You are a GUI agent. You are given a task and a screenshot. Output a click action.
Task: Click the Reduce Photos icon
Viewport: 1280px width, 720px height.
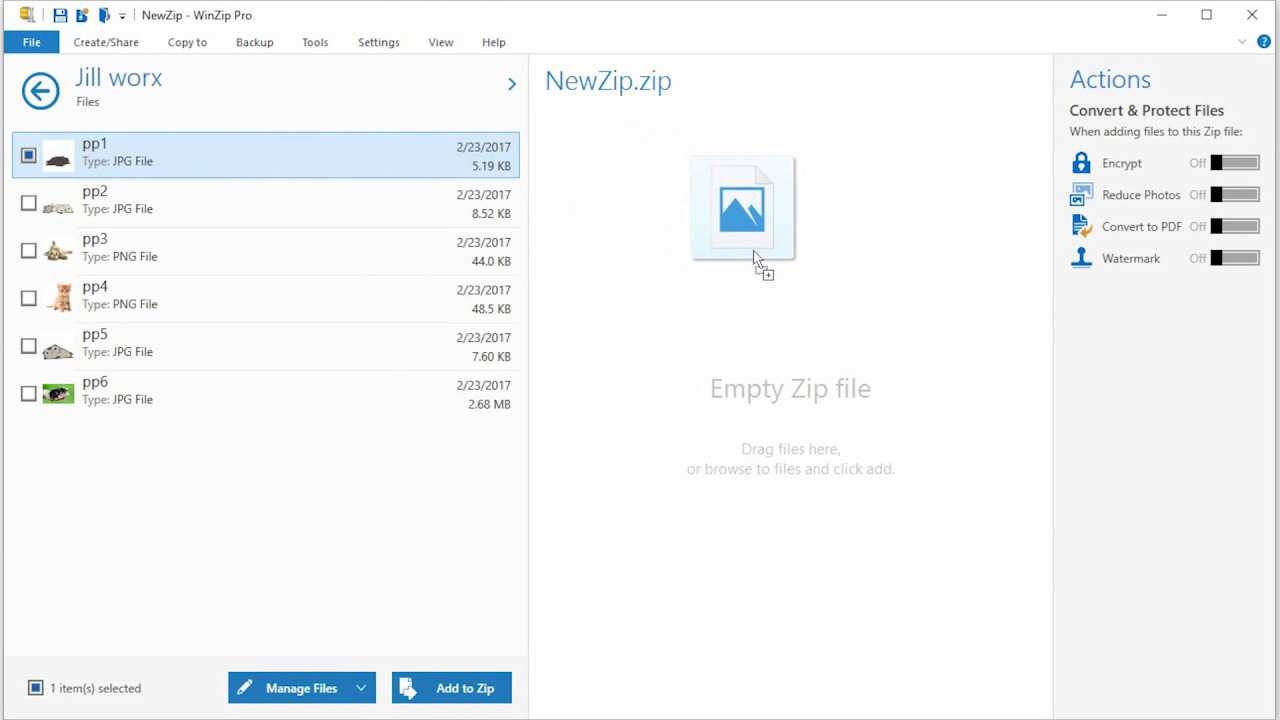pyautogui.click(x=1081, y=194)
